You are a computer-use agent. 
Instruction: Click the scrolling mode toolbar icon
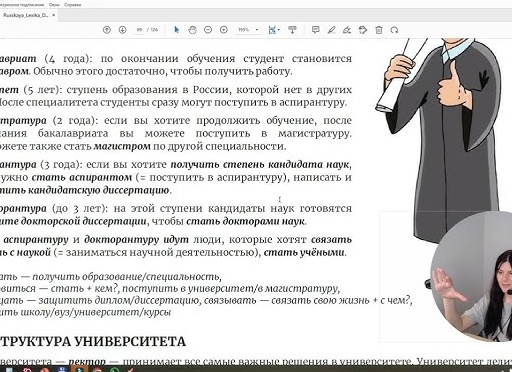(x=292, y=30)
